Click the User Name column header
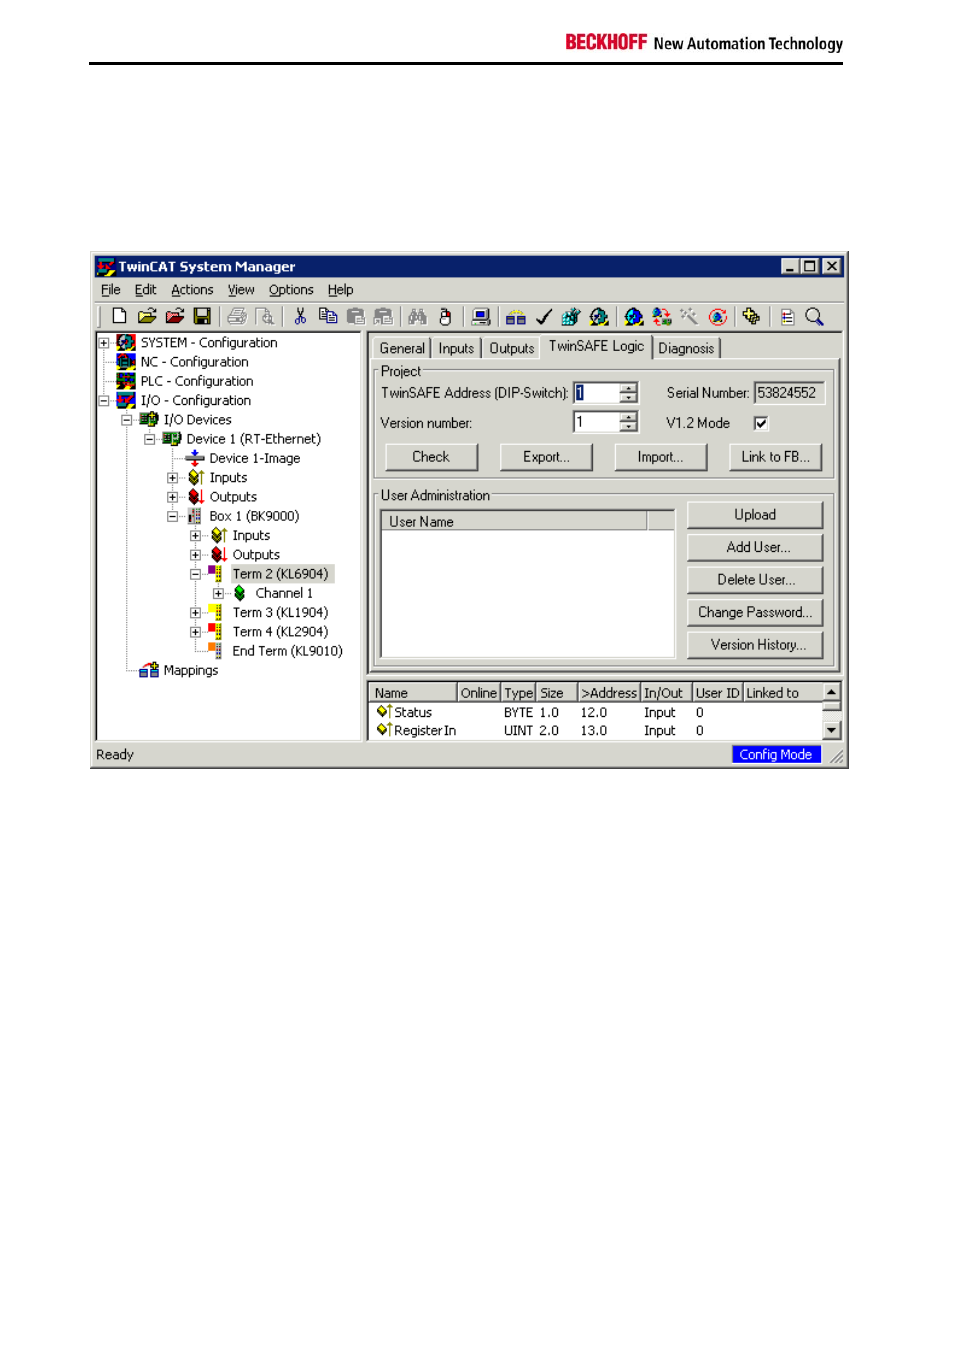This screenshot has height=1350, width=954. 514,521
